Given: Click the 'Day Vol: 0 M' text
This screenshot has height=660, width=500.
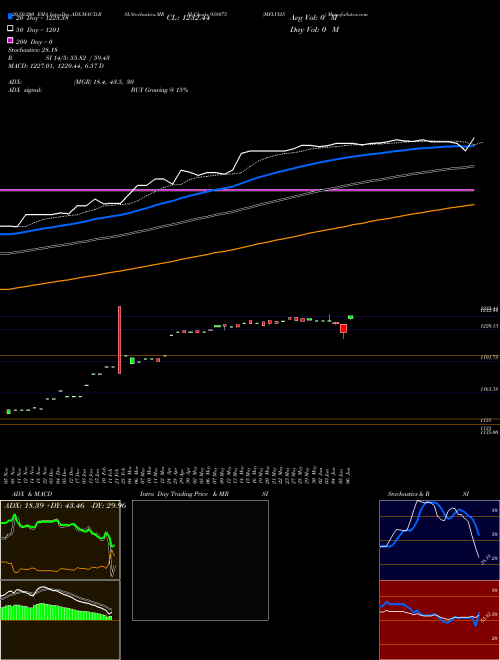Looking at the screenshot, I should (x=314, y=30).
